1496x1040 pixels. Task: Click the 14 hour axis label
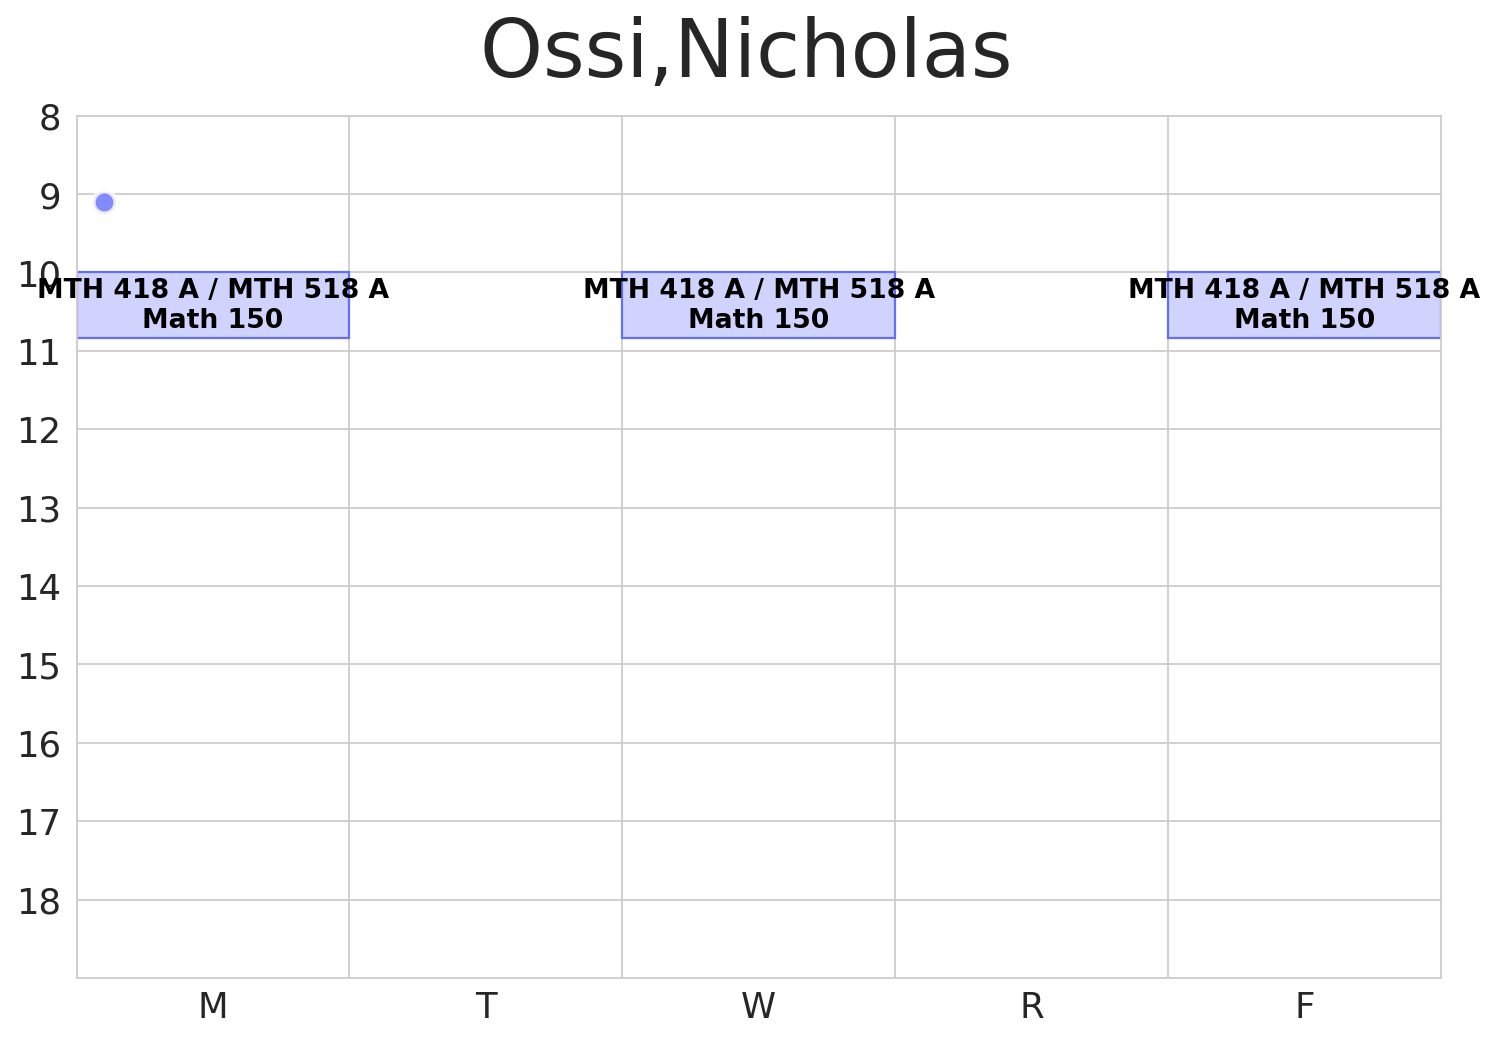(40, 589)
